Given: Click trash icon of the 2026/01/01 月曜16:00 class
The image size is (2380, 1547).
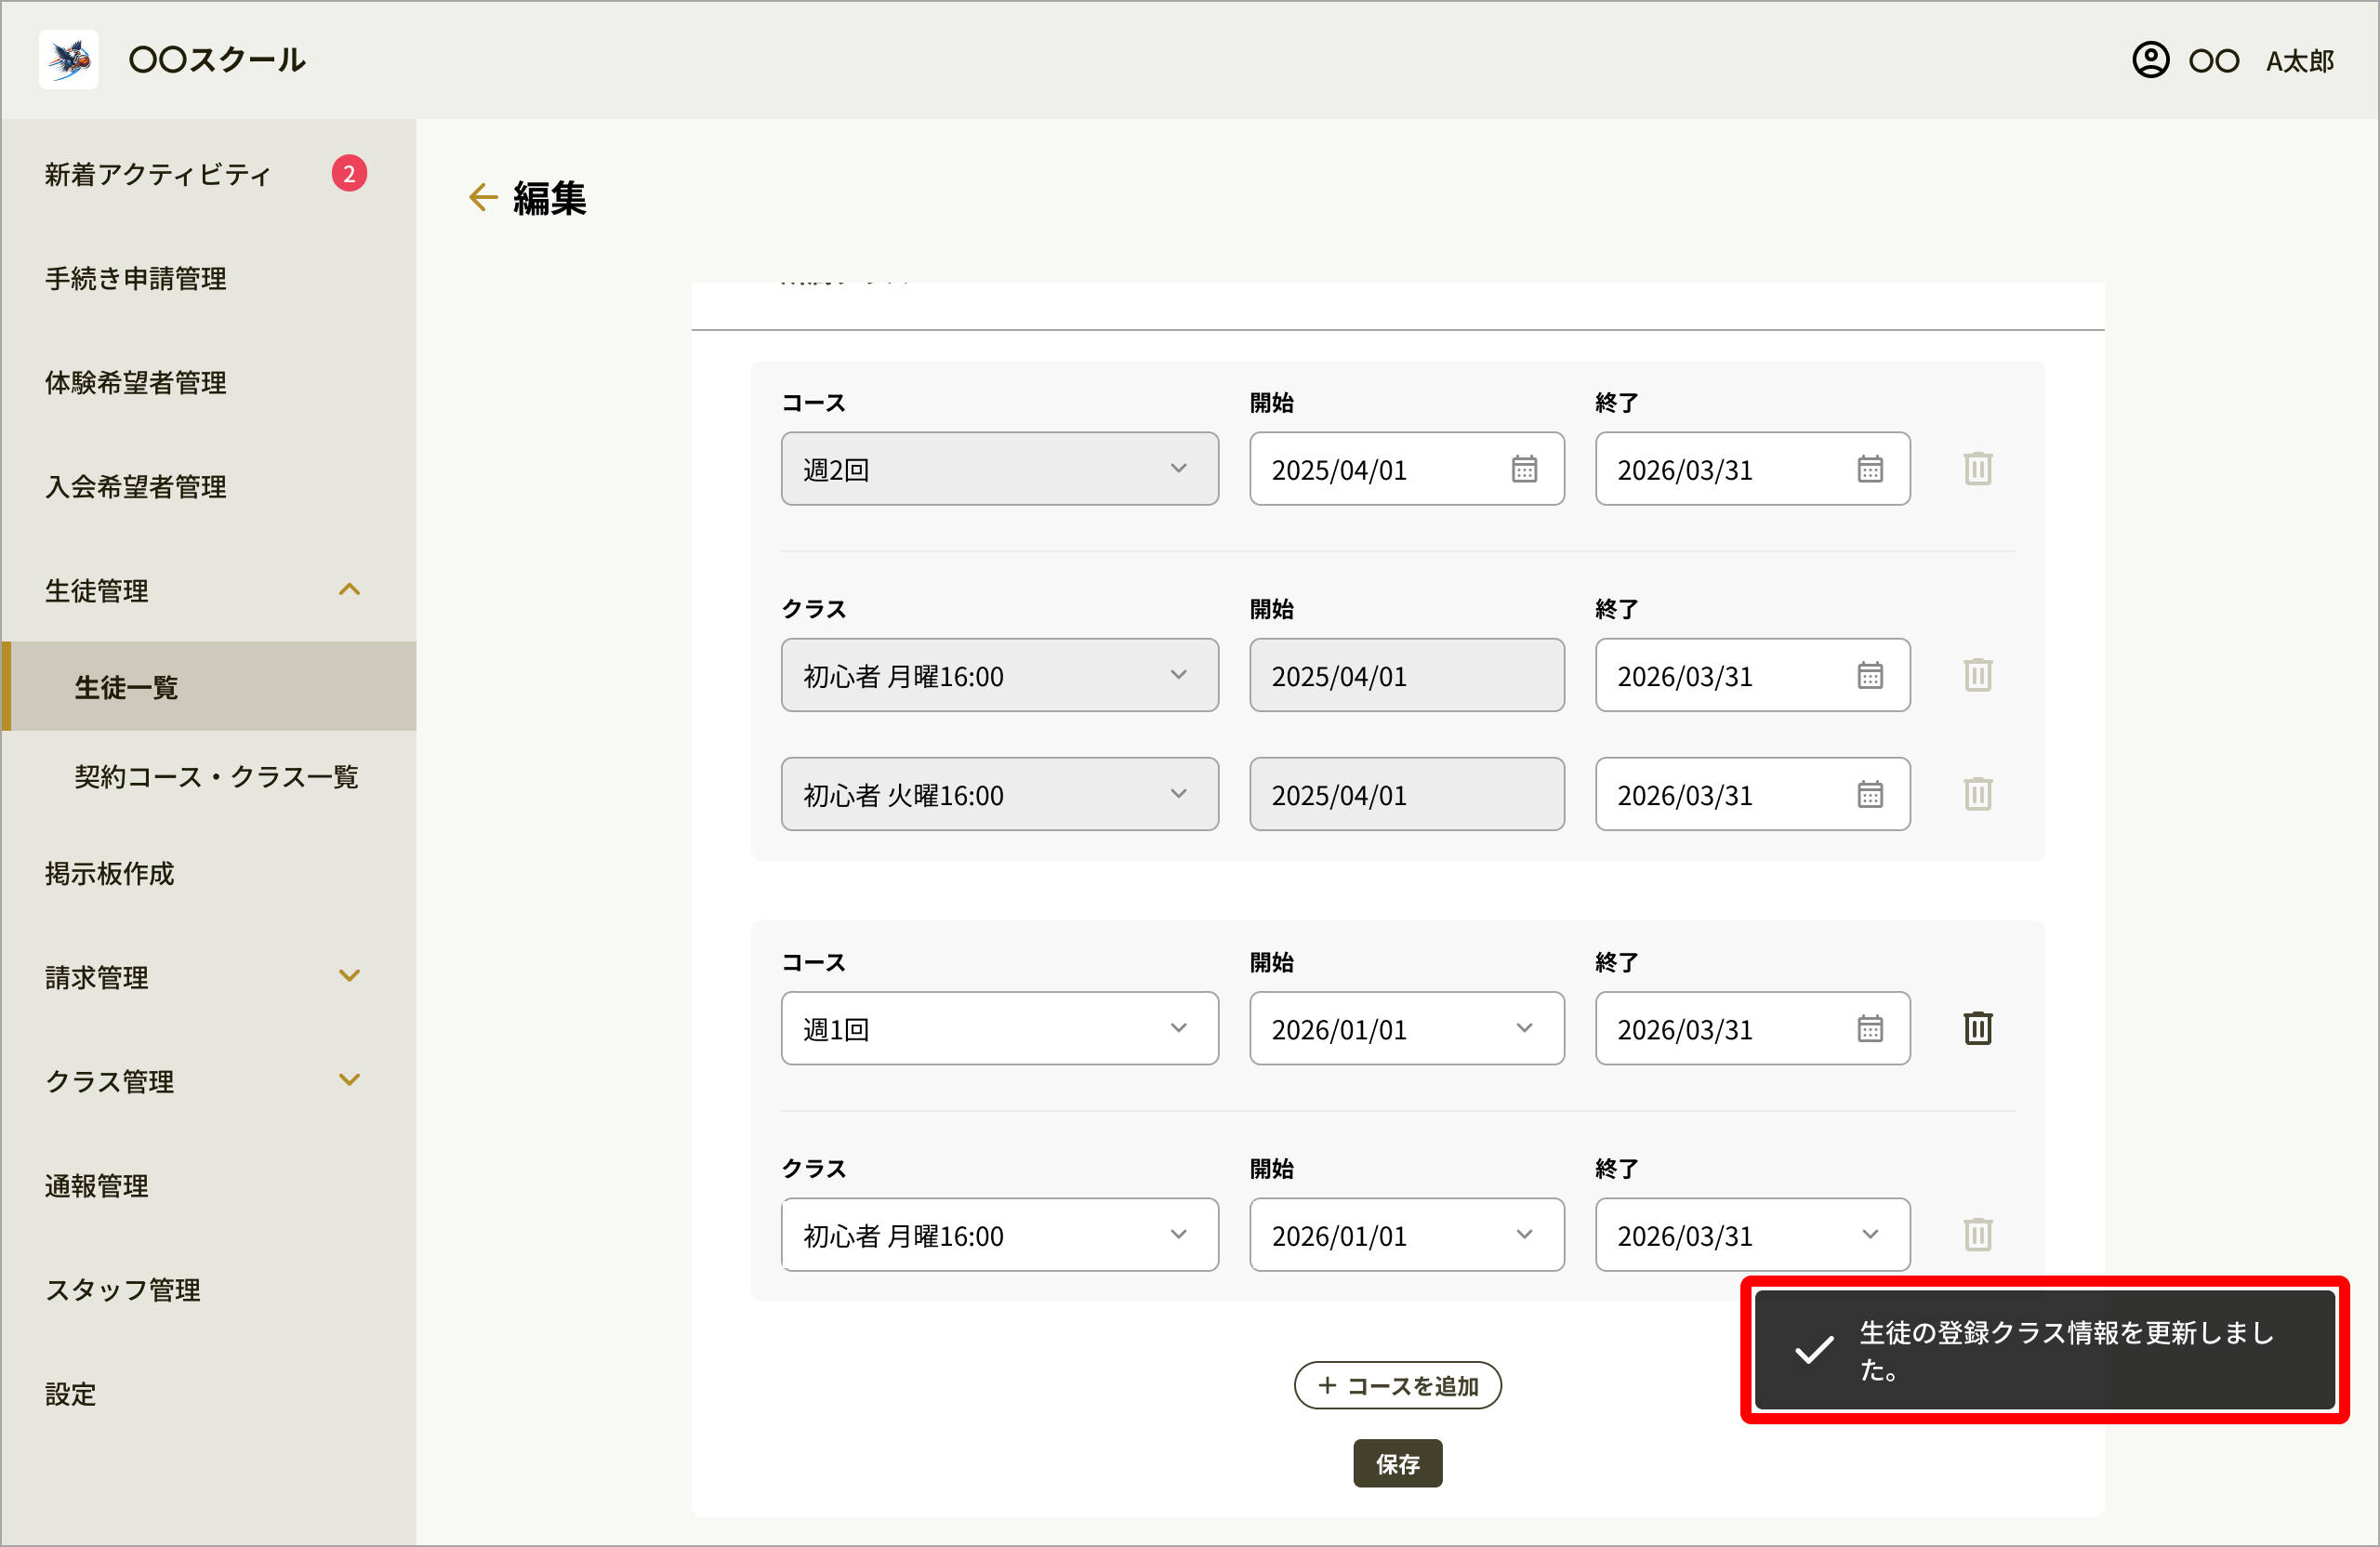Looking at the screenshot, I should pyautogui.click(x=1977, y=1235).
